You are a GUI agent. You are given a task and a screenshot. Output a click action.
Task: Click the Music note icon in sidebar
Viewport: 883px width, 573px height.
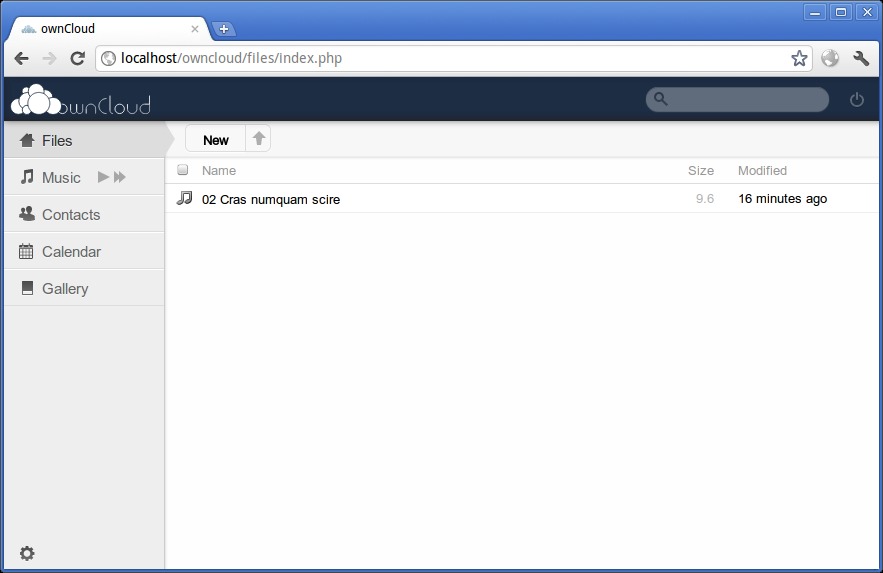pyautogui.click(x=27, y=177)
